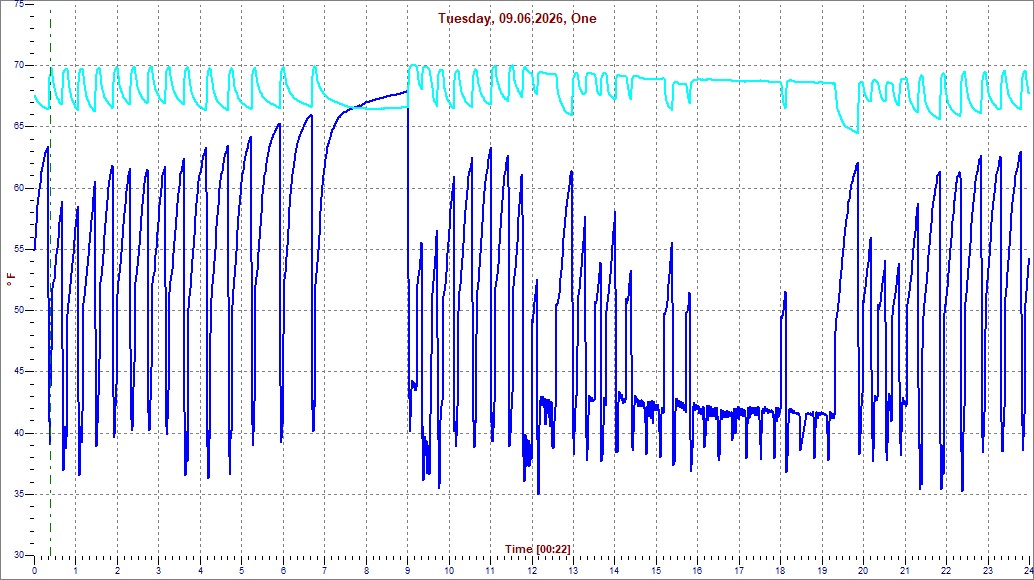Click x-axis hour label 16

coord(698,571)
